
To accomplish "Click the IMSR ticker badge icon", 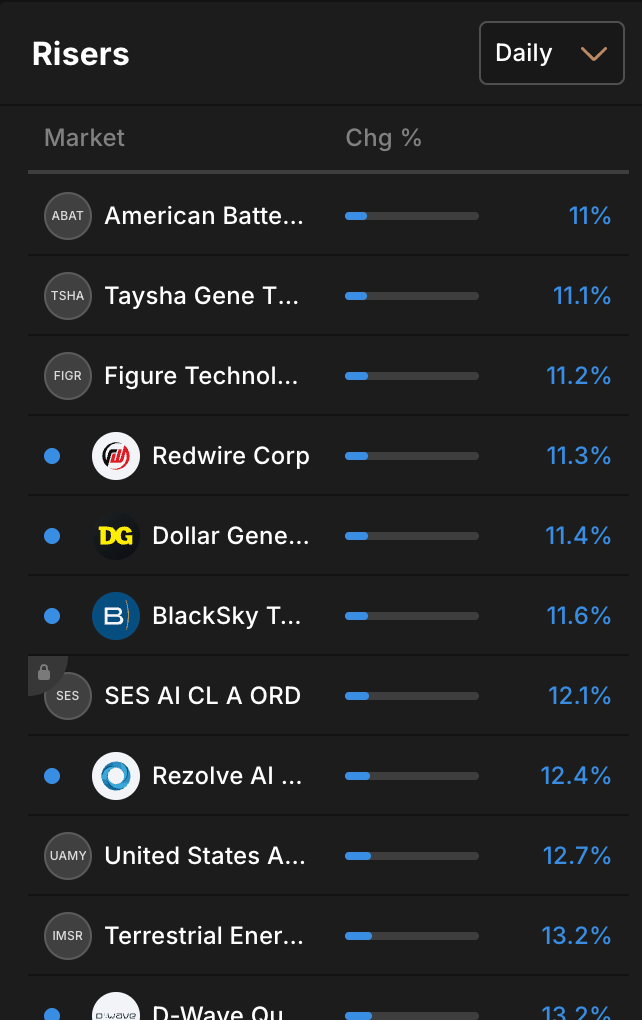I will pos(68,936).
